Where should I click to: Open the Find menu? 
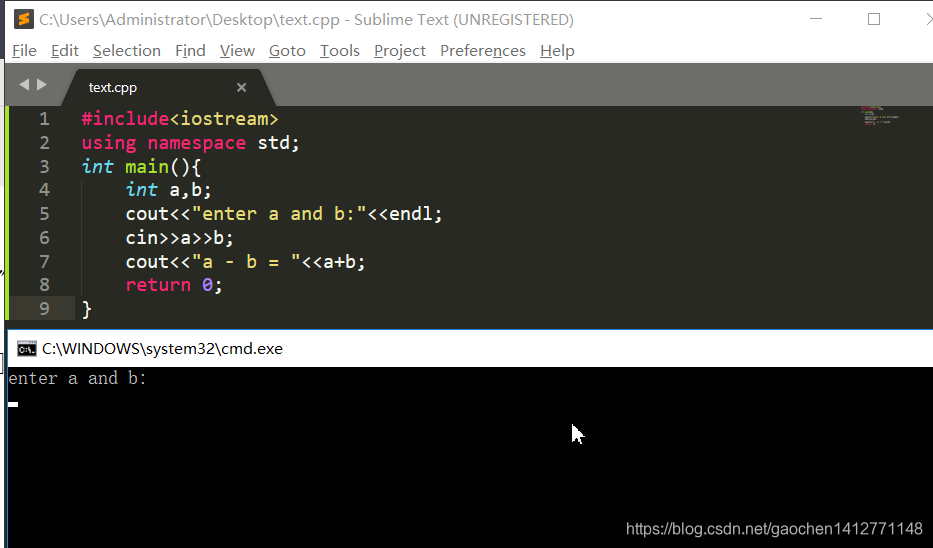point(190,51)
